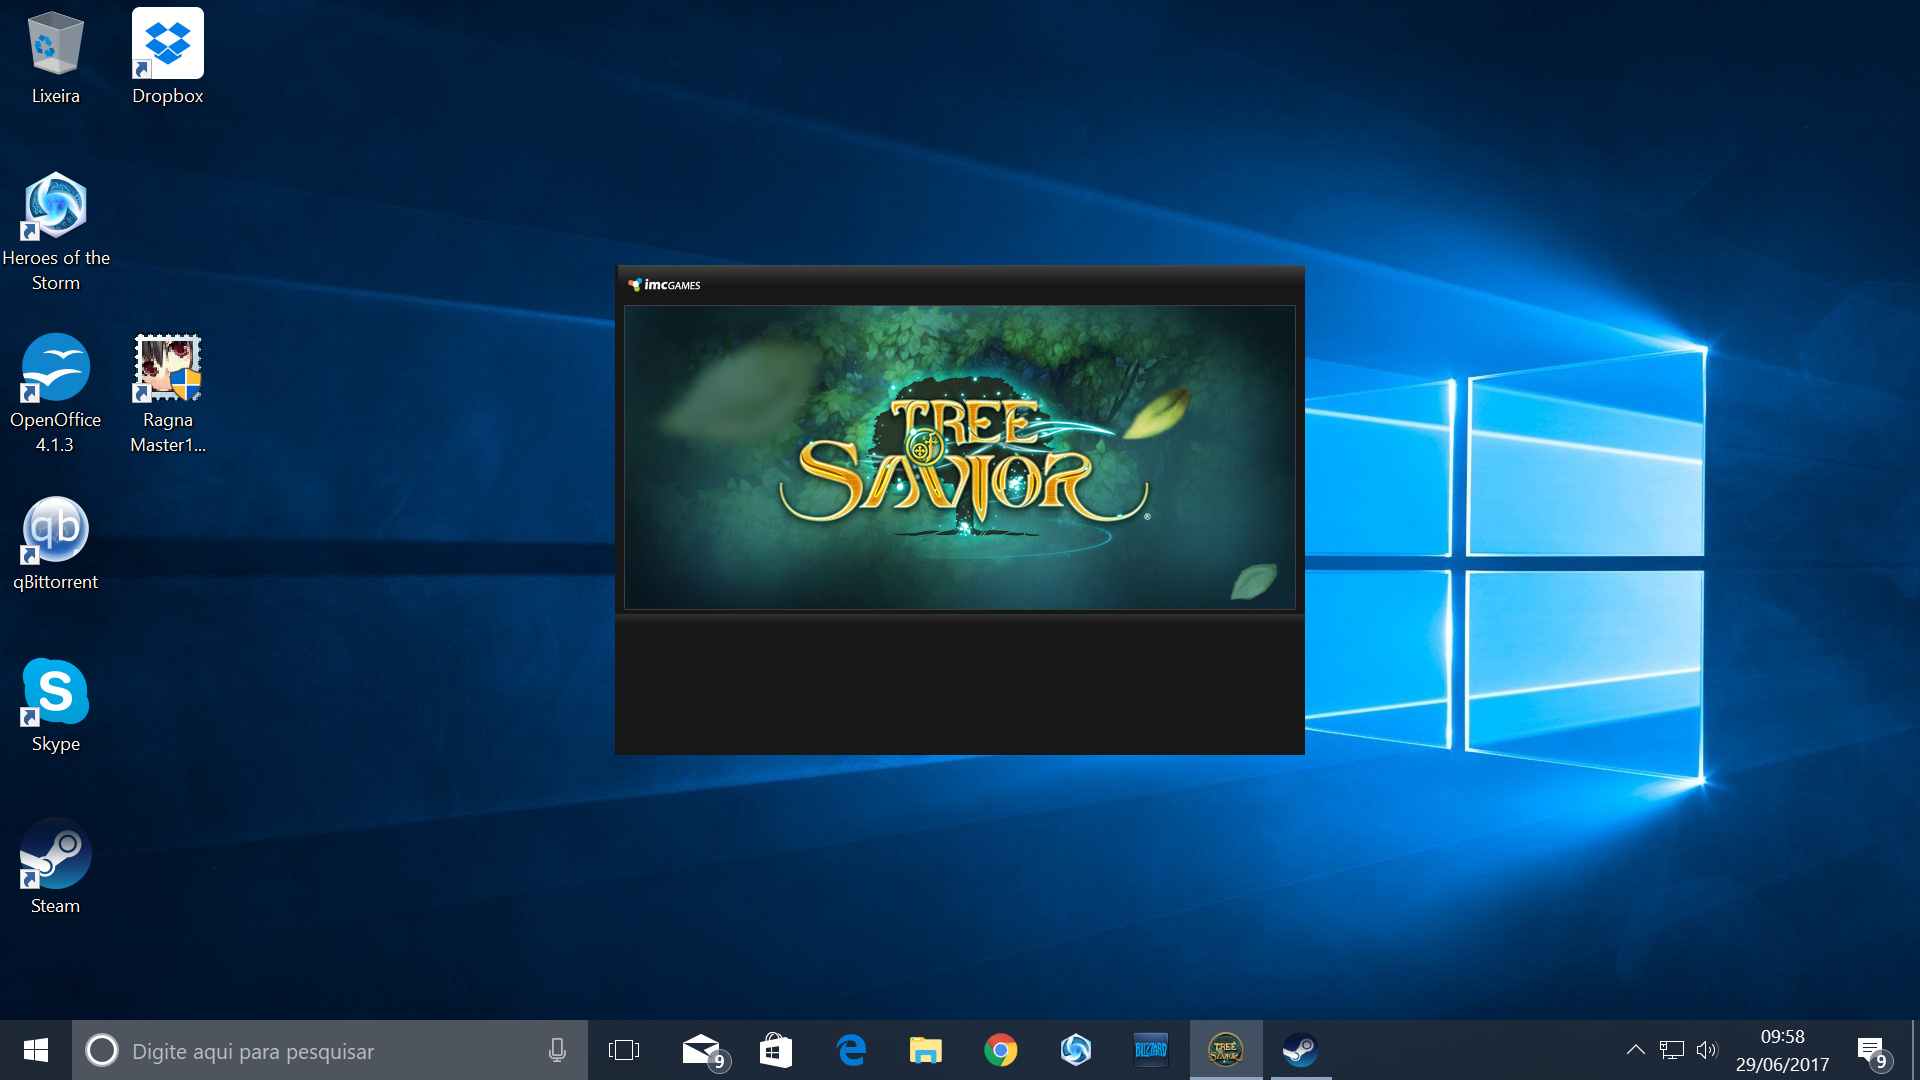
Task: Launch Heroes of the Storm shortcut
Action: (55, 207)
